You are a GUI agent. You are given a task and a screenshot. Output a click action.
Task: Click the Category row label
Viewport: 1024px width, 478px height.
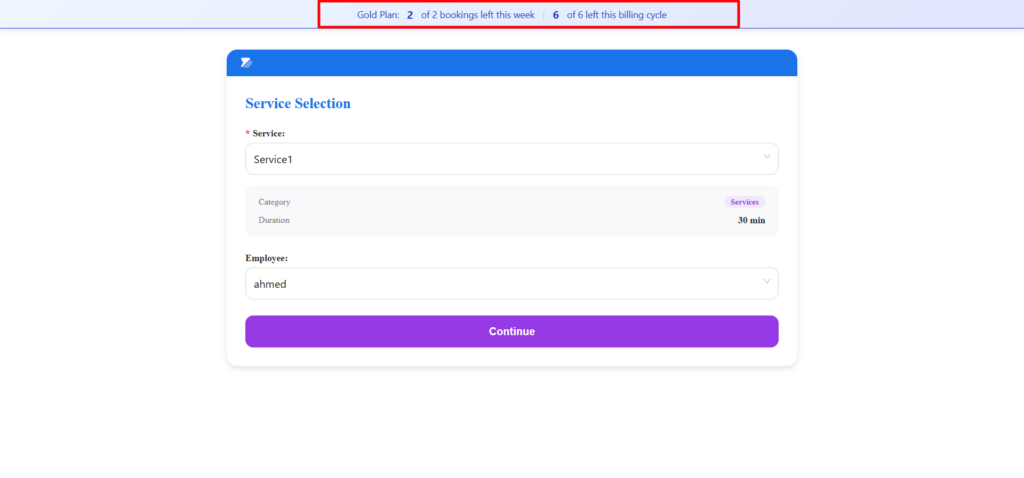[274, 202]
